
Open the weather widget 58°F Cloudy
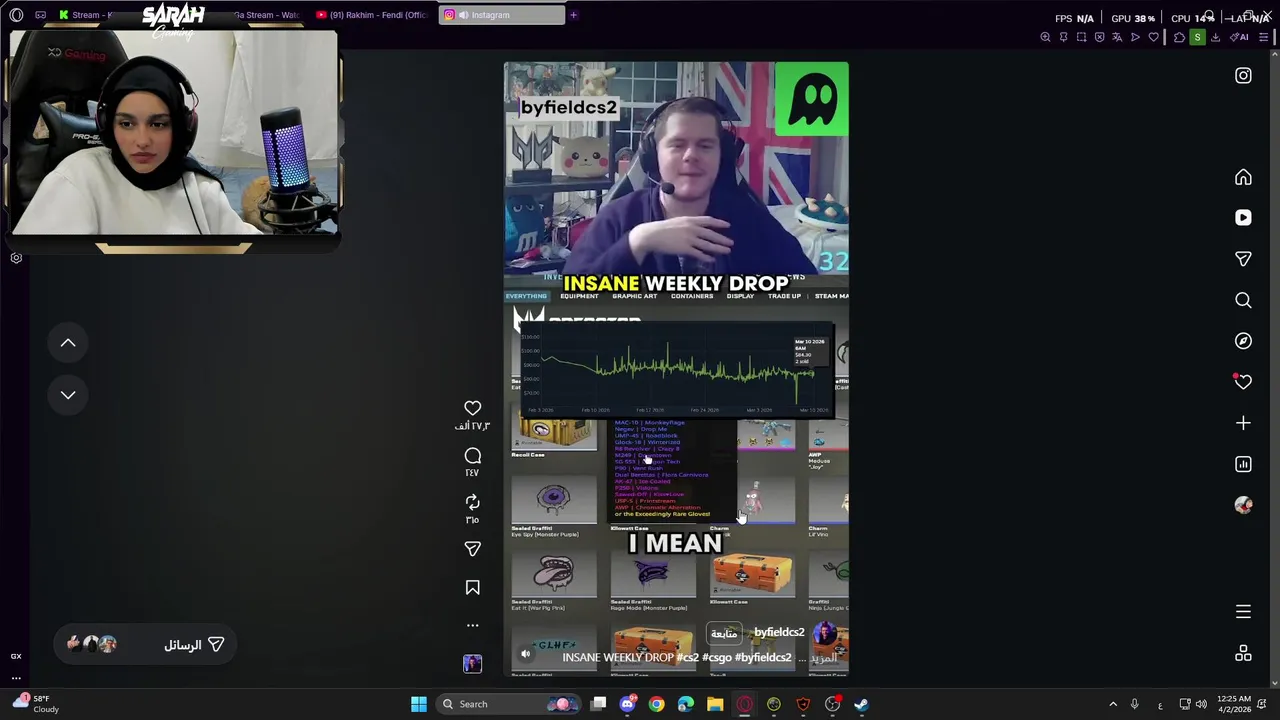coord(35,704)
